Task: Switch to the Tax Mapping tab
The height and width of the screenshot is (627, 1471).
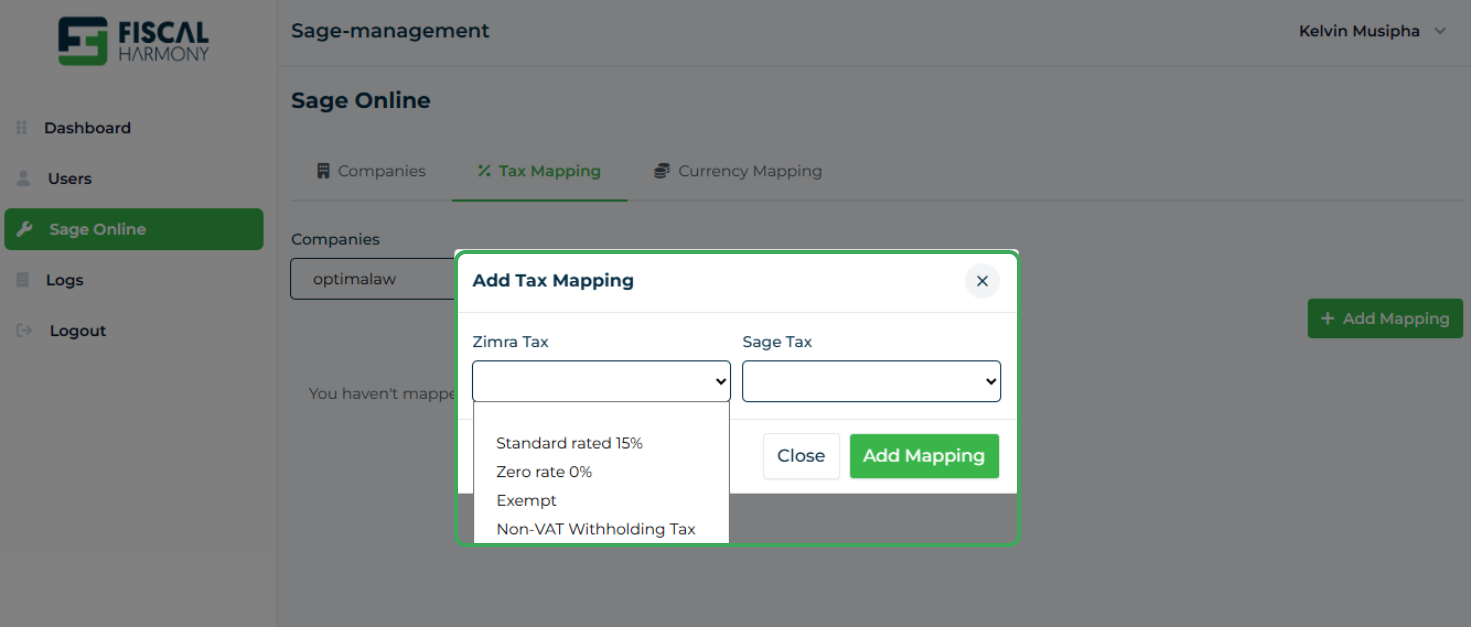Action: 539,171
